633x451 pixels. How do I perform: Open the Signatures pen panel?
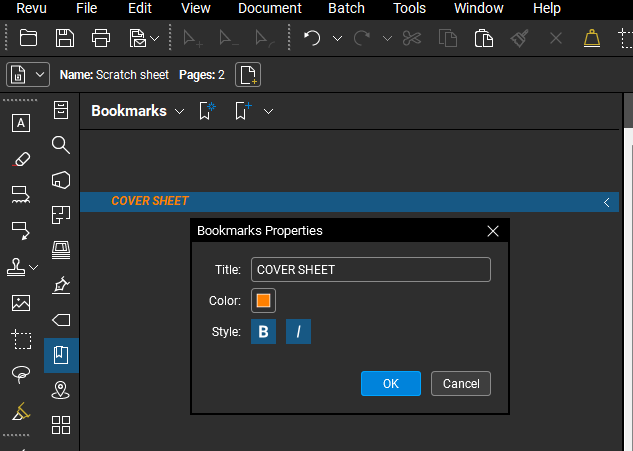61,285
